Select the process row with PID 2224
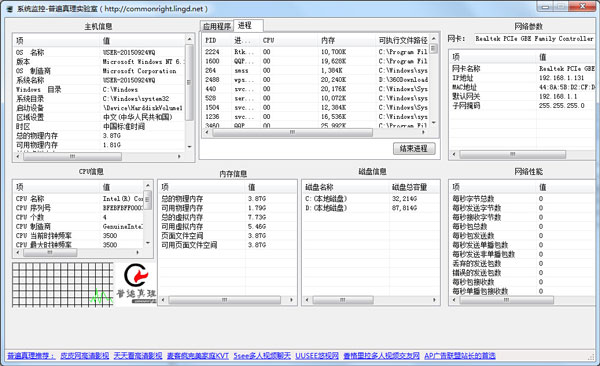This screenshot has height=366, width=600. pos(316,52)
